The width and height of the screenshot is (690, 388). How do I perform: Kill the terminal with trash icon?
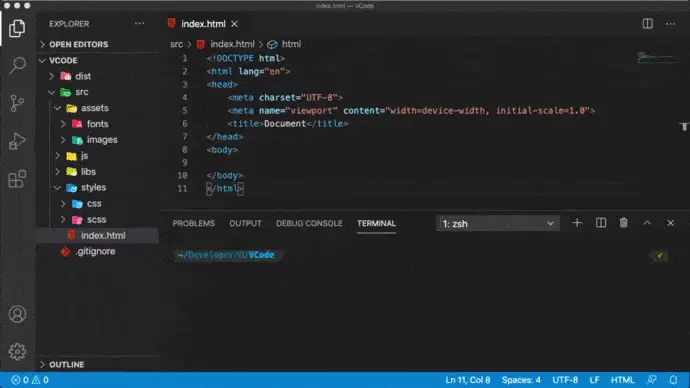point(624,223)
